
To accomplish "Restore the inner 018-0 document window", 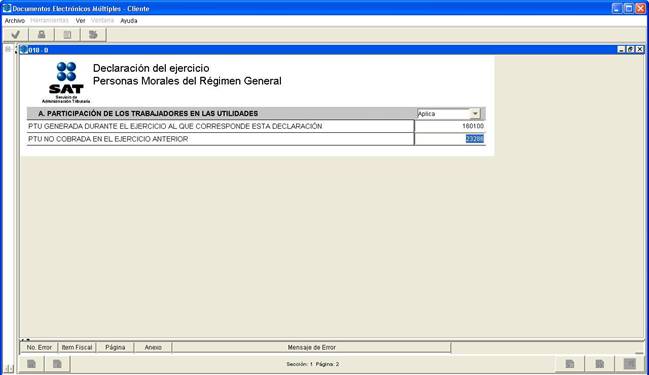I will 630,49.
